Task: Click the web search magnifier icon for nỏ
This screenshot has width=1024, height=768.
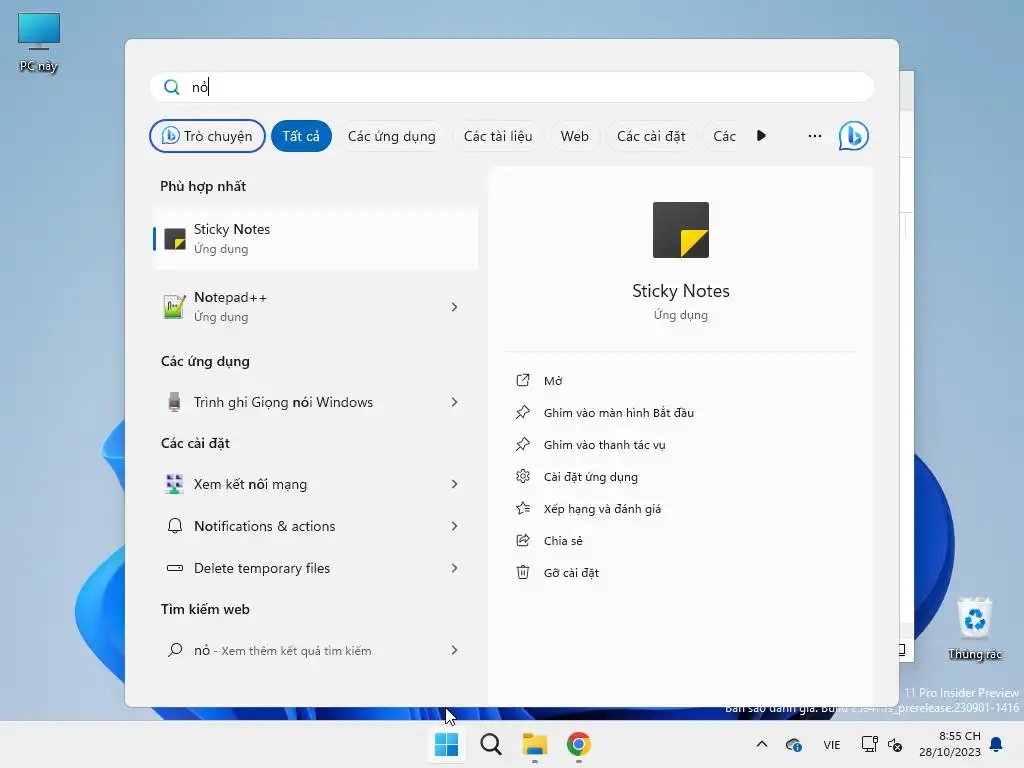Action: pyautogui.click(x=174, y=650)
